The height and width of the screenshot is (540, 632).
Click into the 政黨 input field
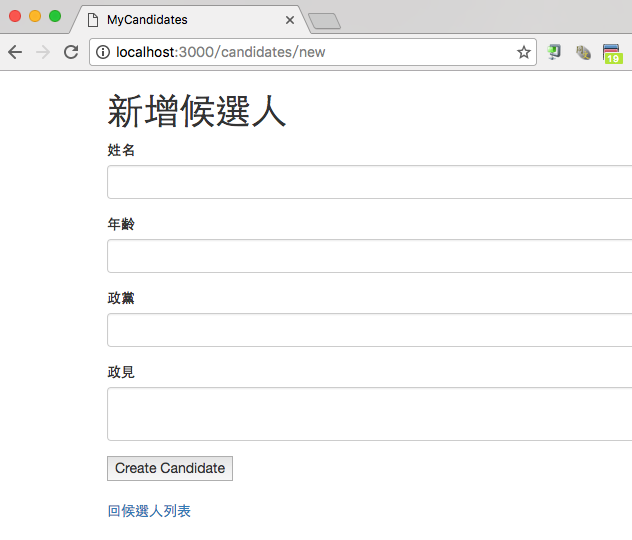point(369,330)
